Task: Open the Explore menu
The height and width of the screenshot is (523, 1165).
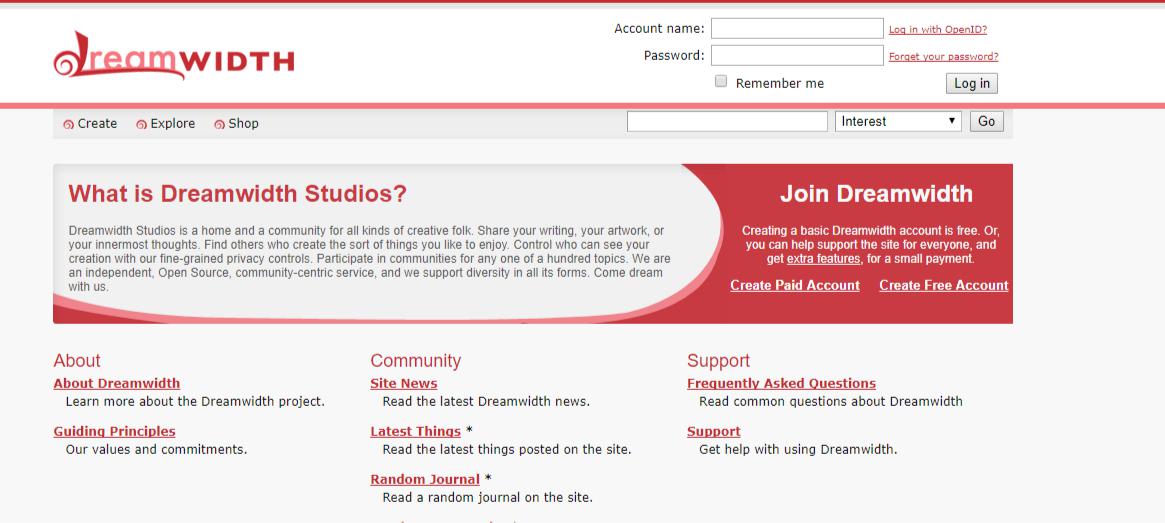Action: click(172, 123)
